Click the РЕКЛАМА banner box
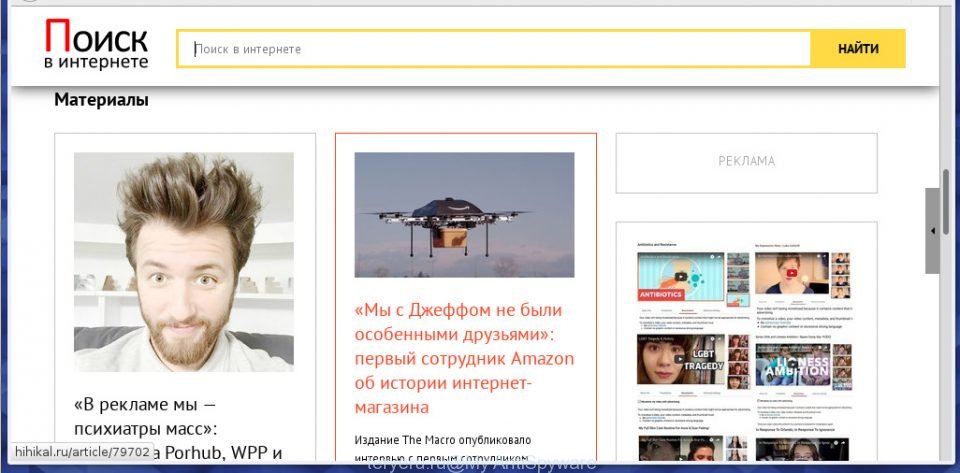Viewport: 960px width, 473px height. (x=746, y=163)
